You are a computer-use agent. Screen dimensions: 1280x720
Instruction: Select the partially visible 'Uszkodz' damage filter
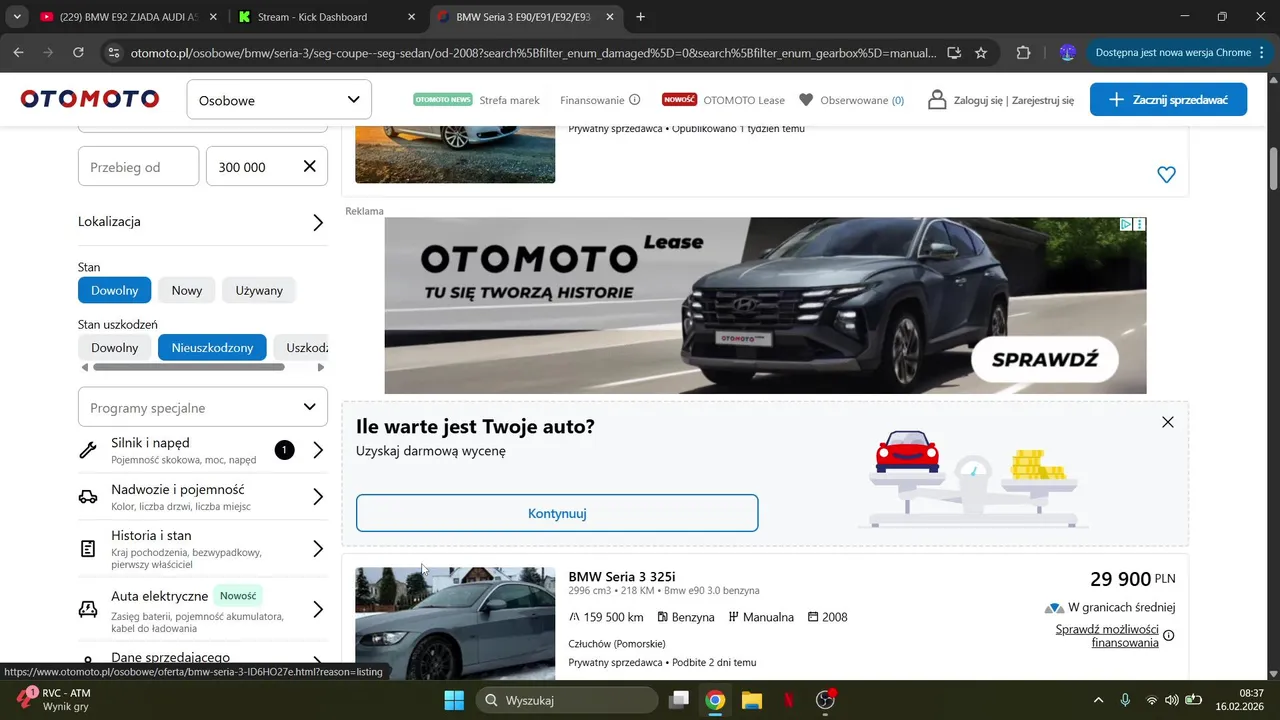[x=301, y=347]
